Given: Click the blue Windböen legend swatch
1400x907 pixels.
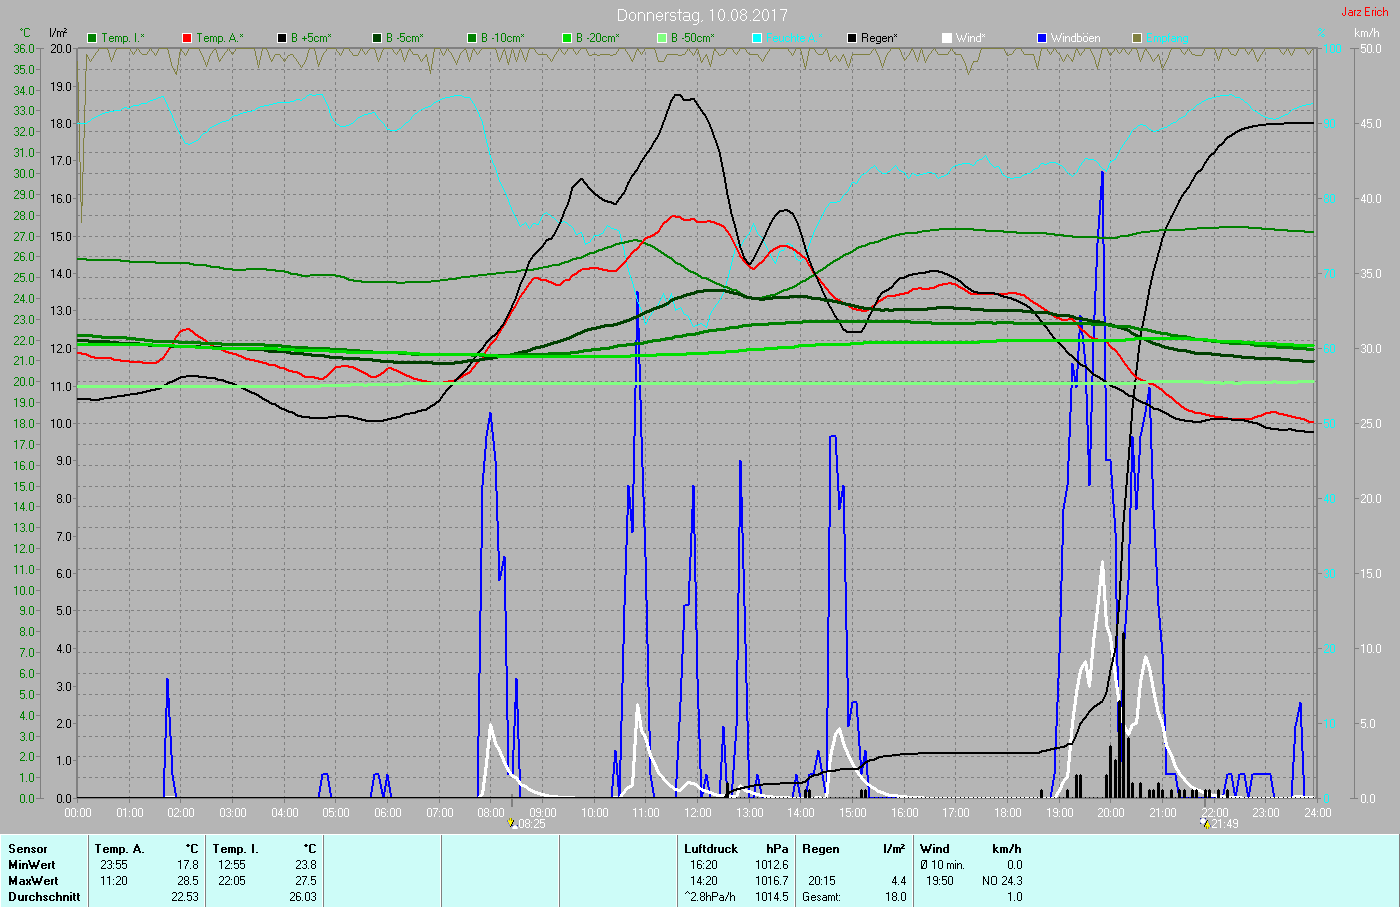Looking at the screenshot, I should (x=1042, y=38).
